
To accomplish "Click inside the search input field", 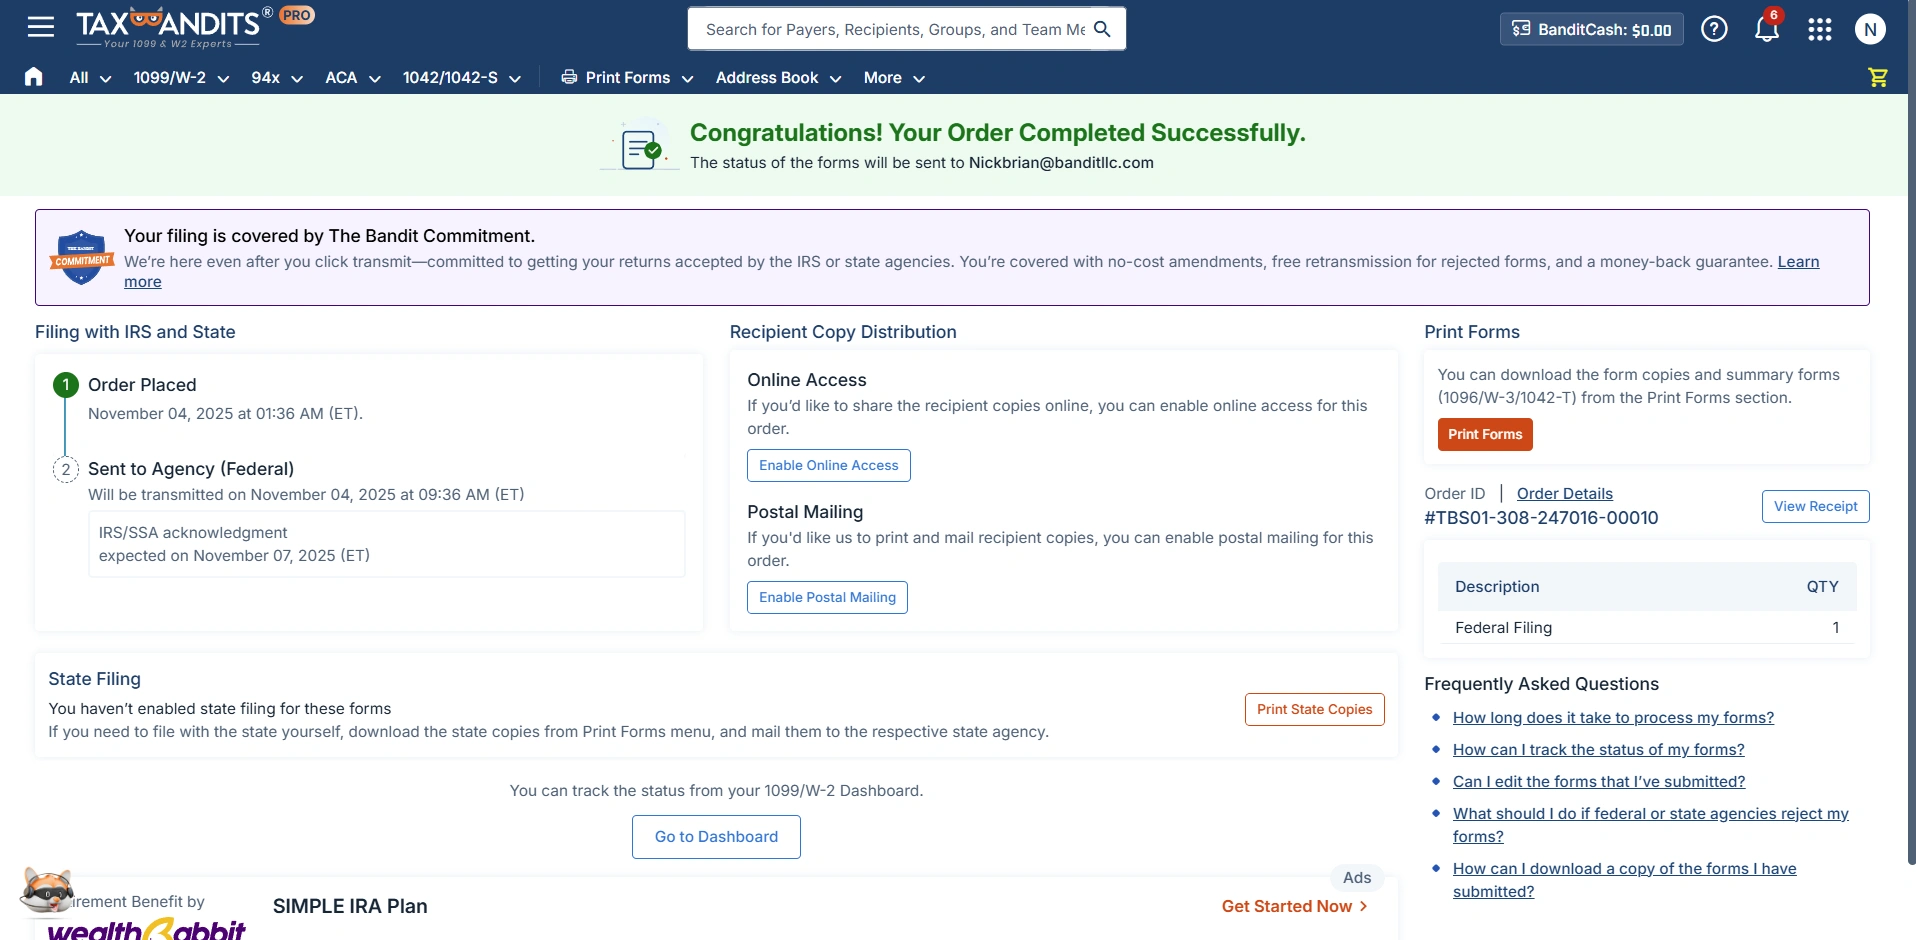I will pos(890,29).
